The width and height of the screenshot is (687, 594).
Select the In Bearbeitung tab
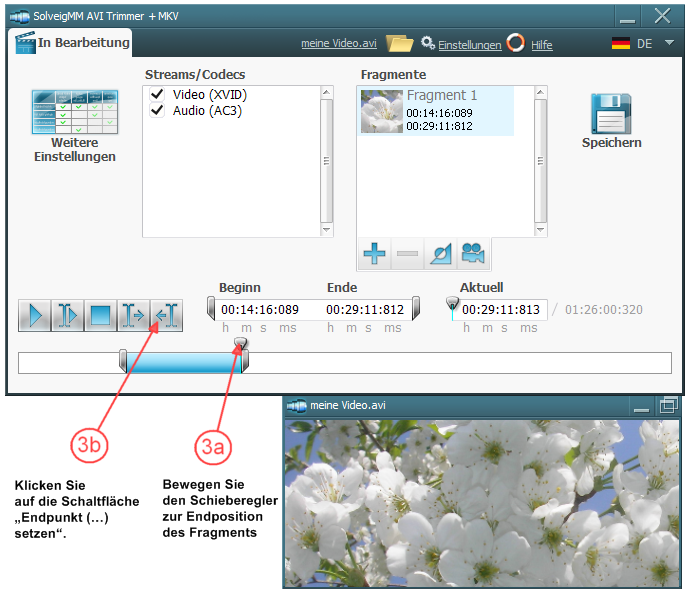point(70,42)
